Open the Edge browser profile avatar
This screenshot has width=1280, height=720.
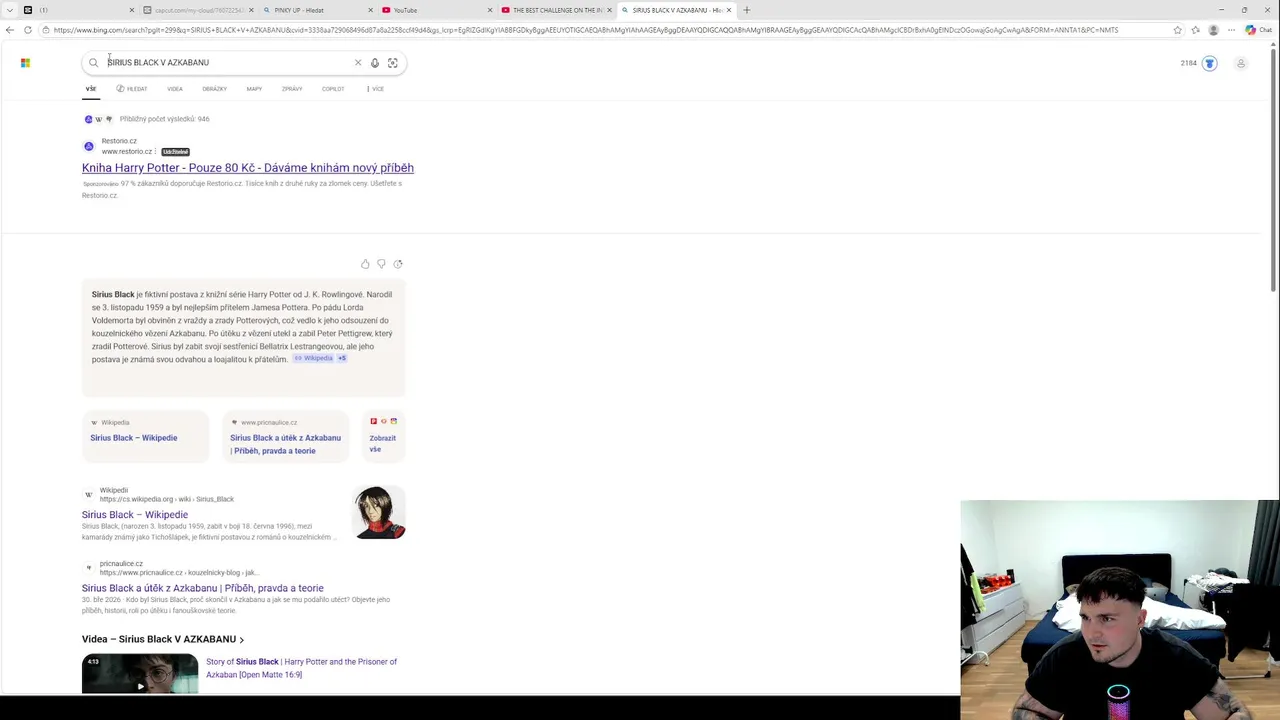pyautogui.click(x=1213, y=30)
